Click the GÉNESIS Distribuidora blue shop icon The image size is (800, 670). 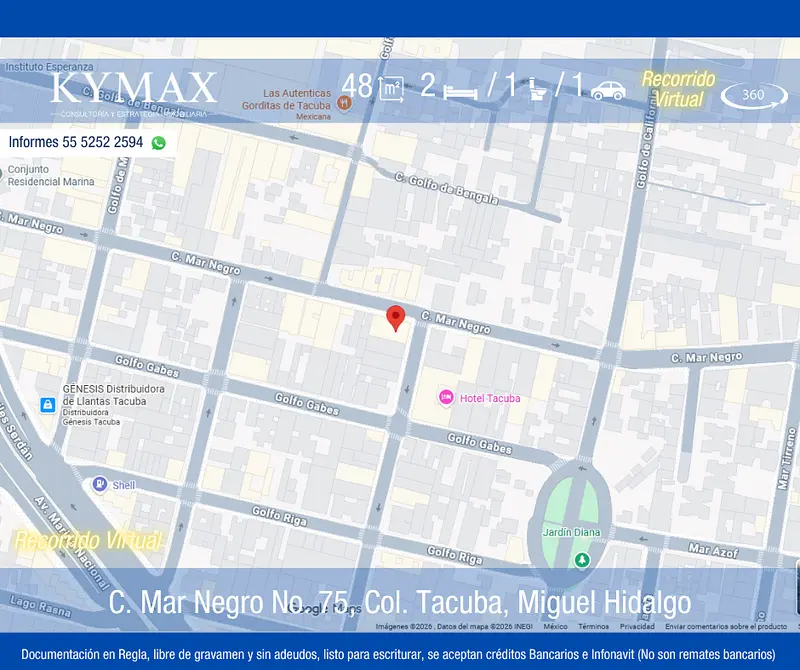tap(47, 405)
